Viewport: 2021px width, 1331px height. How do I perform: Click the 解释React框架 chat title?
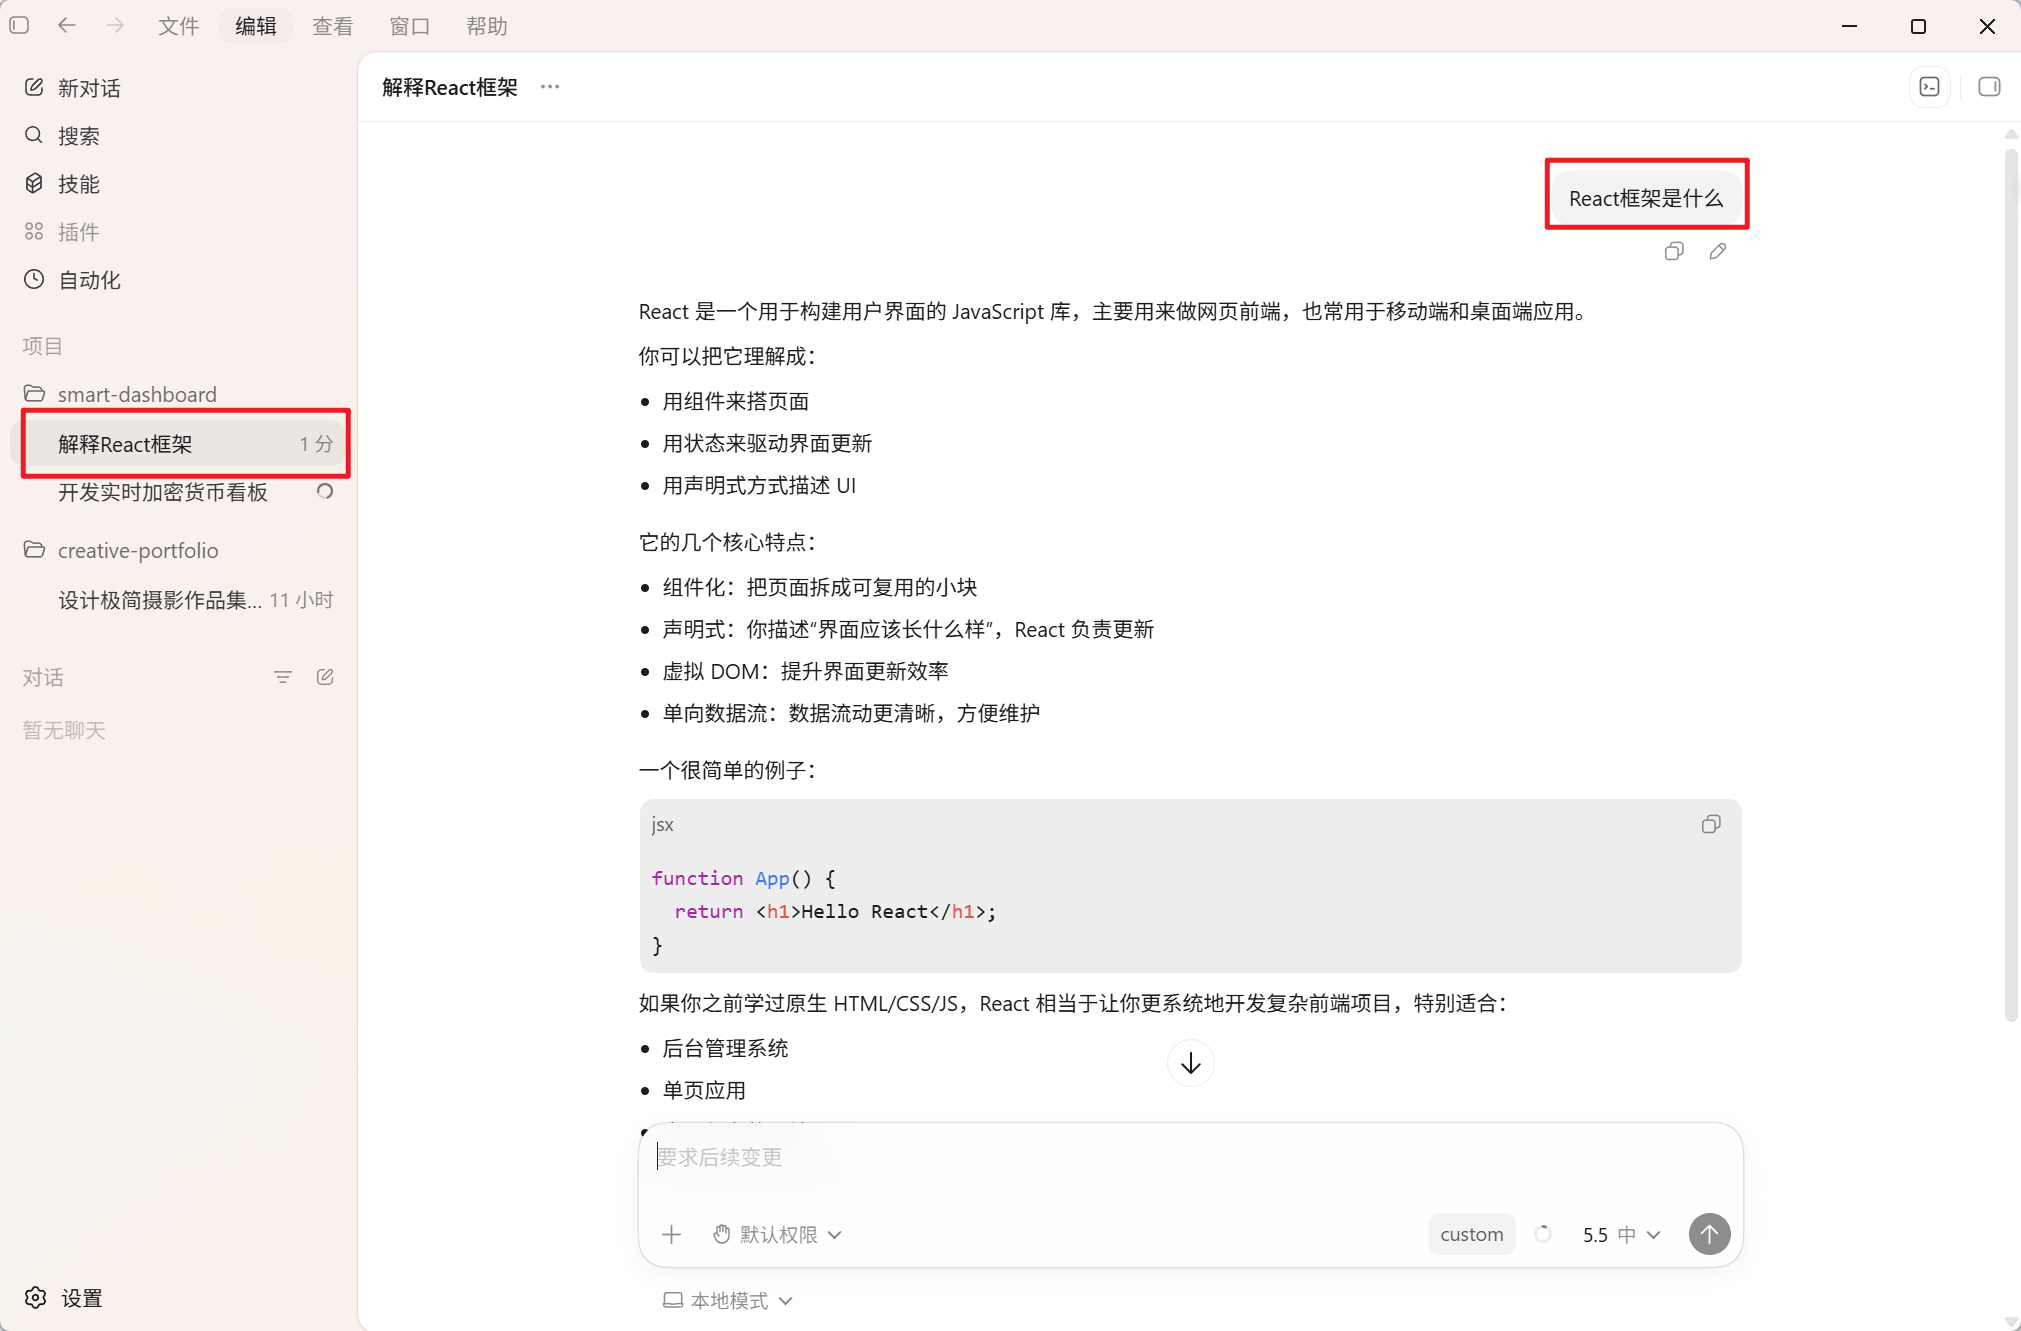click(450, 87)
